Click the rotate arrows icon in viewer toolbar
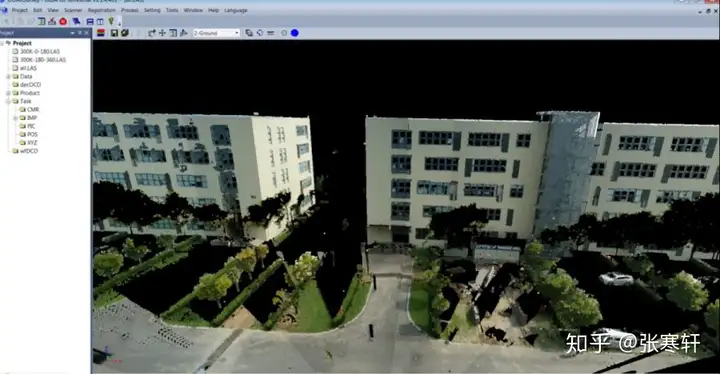 tap(260, 33)
